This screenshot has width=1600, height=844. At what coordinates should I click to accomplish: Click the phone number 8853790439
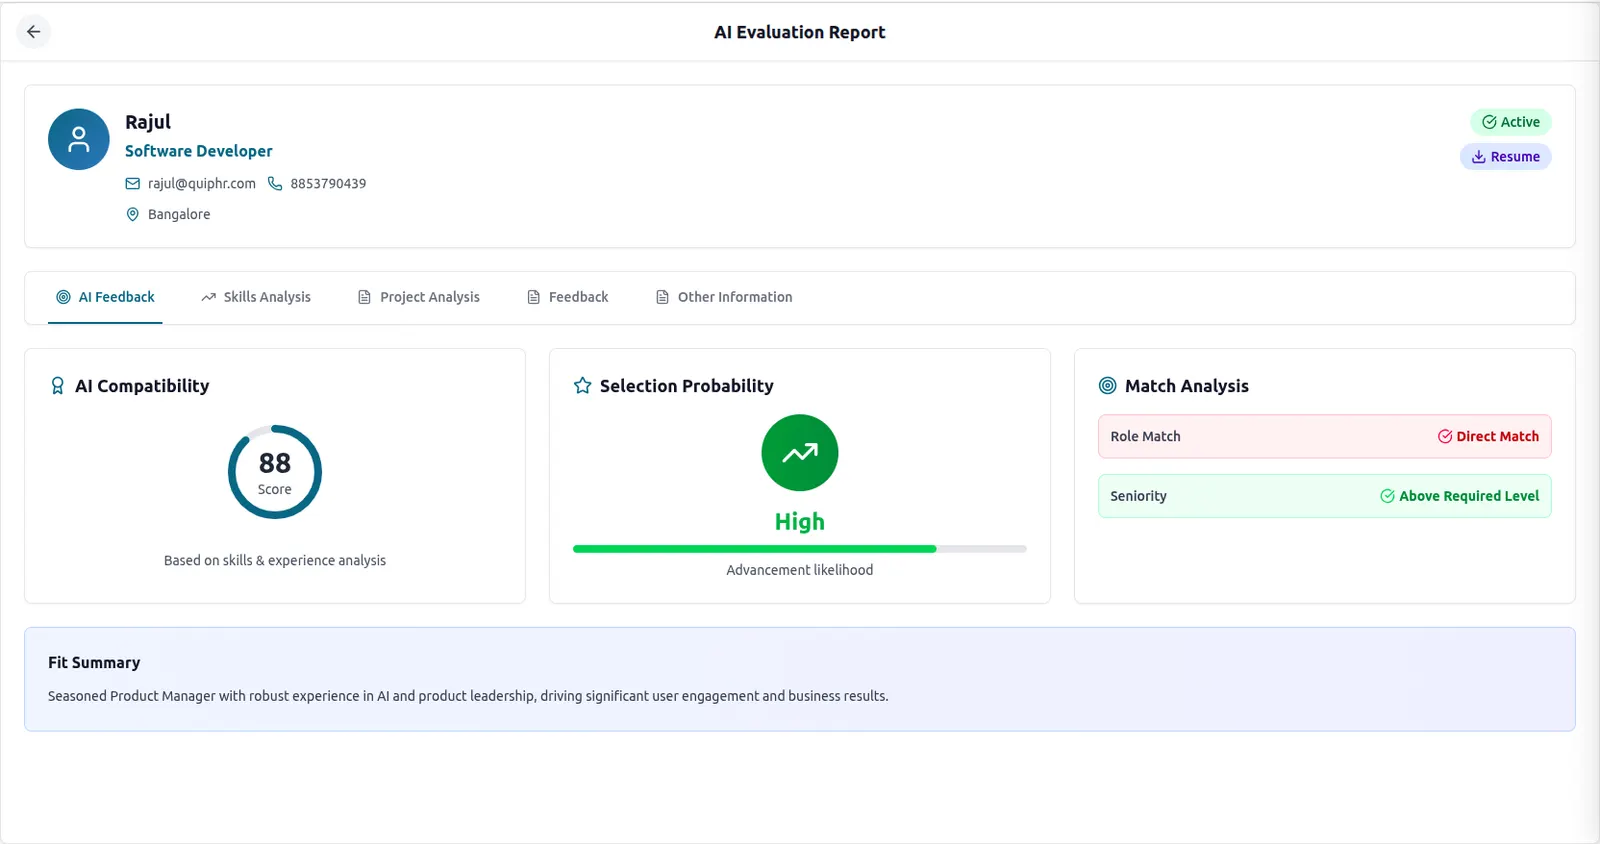click(328, 184)
